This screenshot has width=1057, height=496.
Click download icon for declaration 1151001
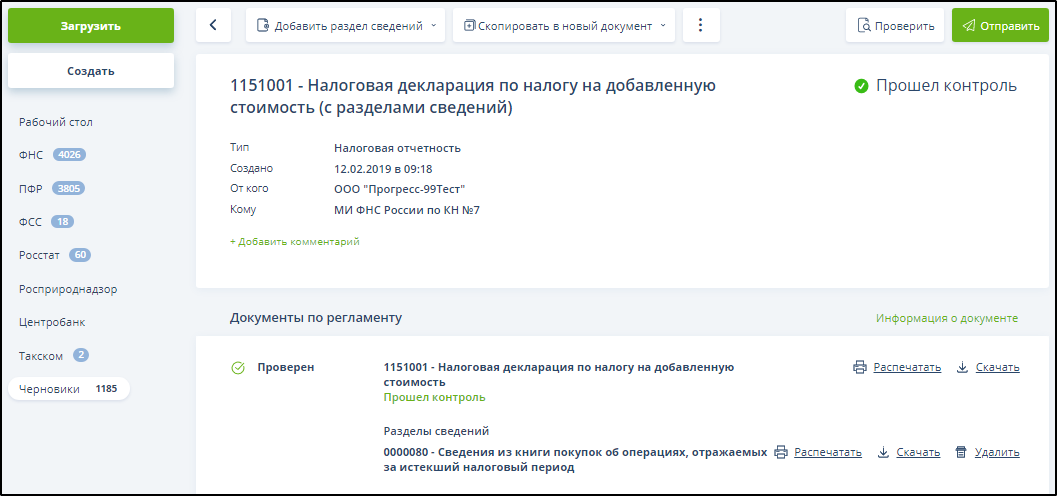point(962,367)
